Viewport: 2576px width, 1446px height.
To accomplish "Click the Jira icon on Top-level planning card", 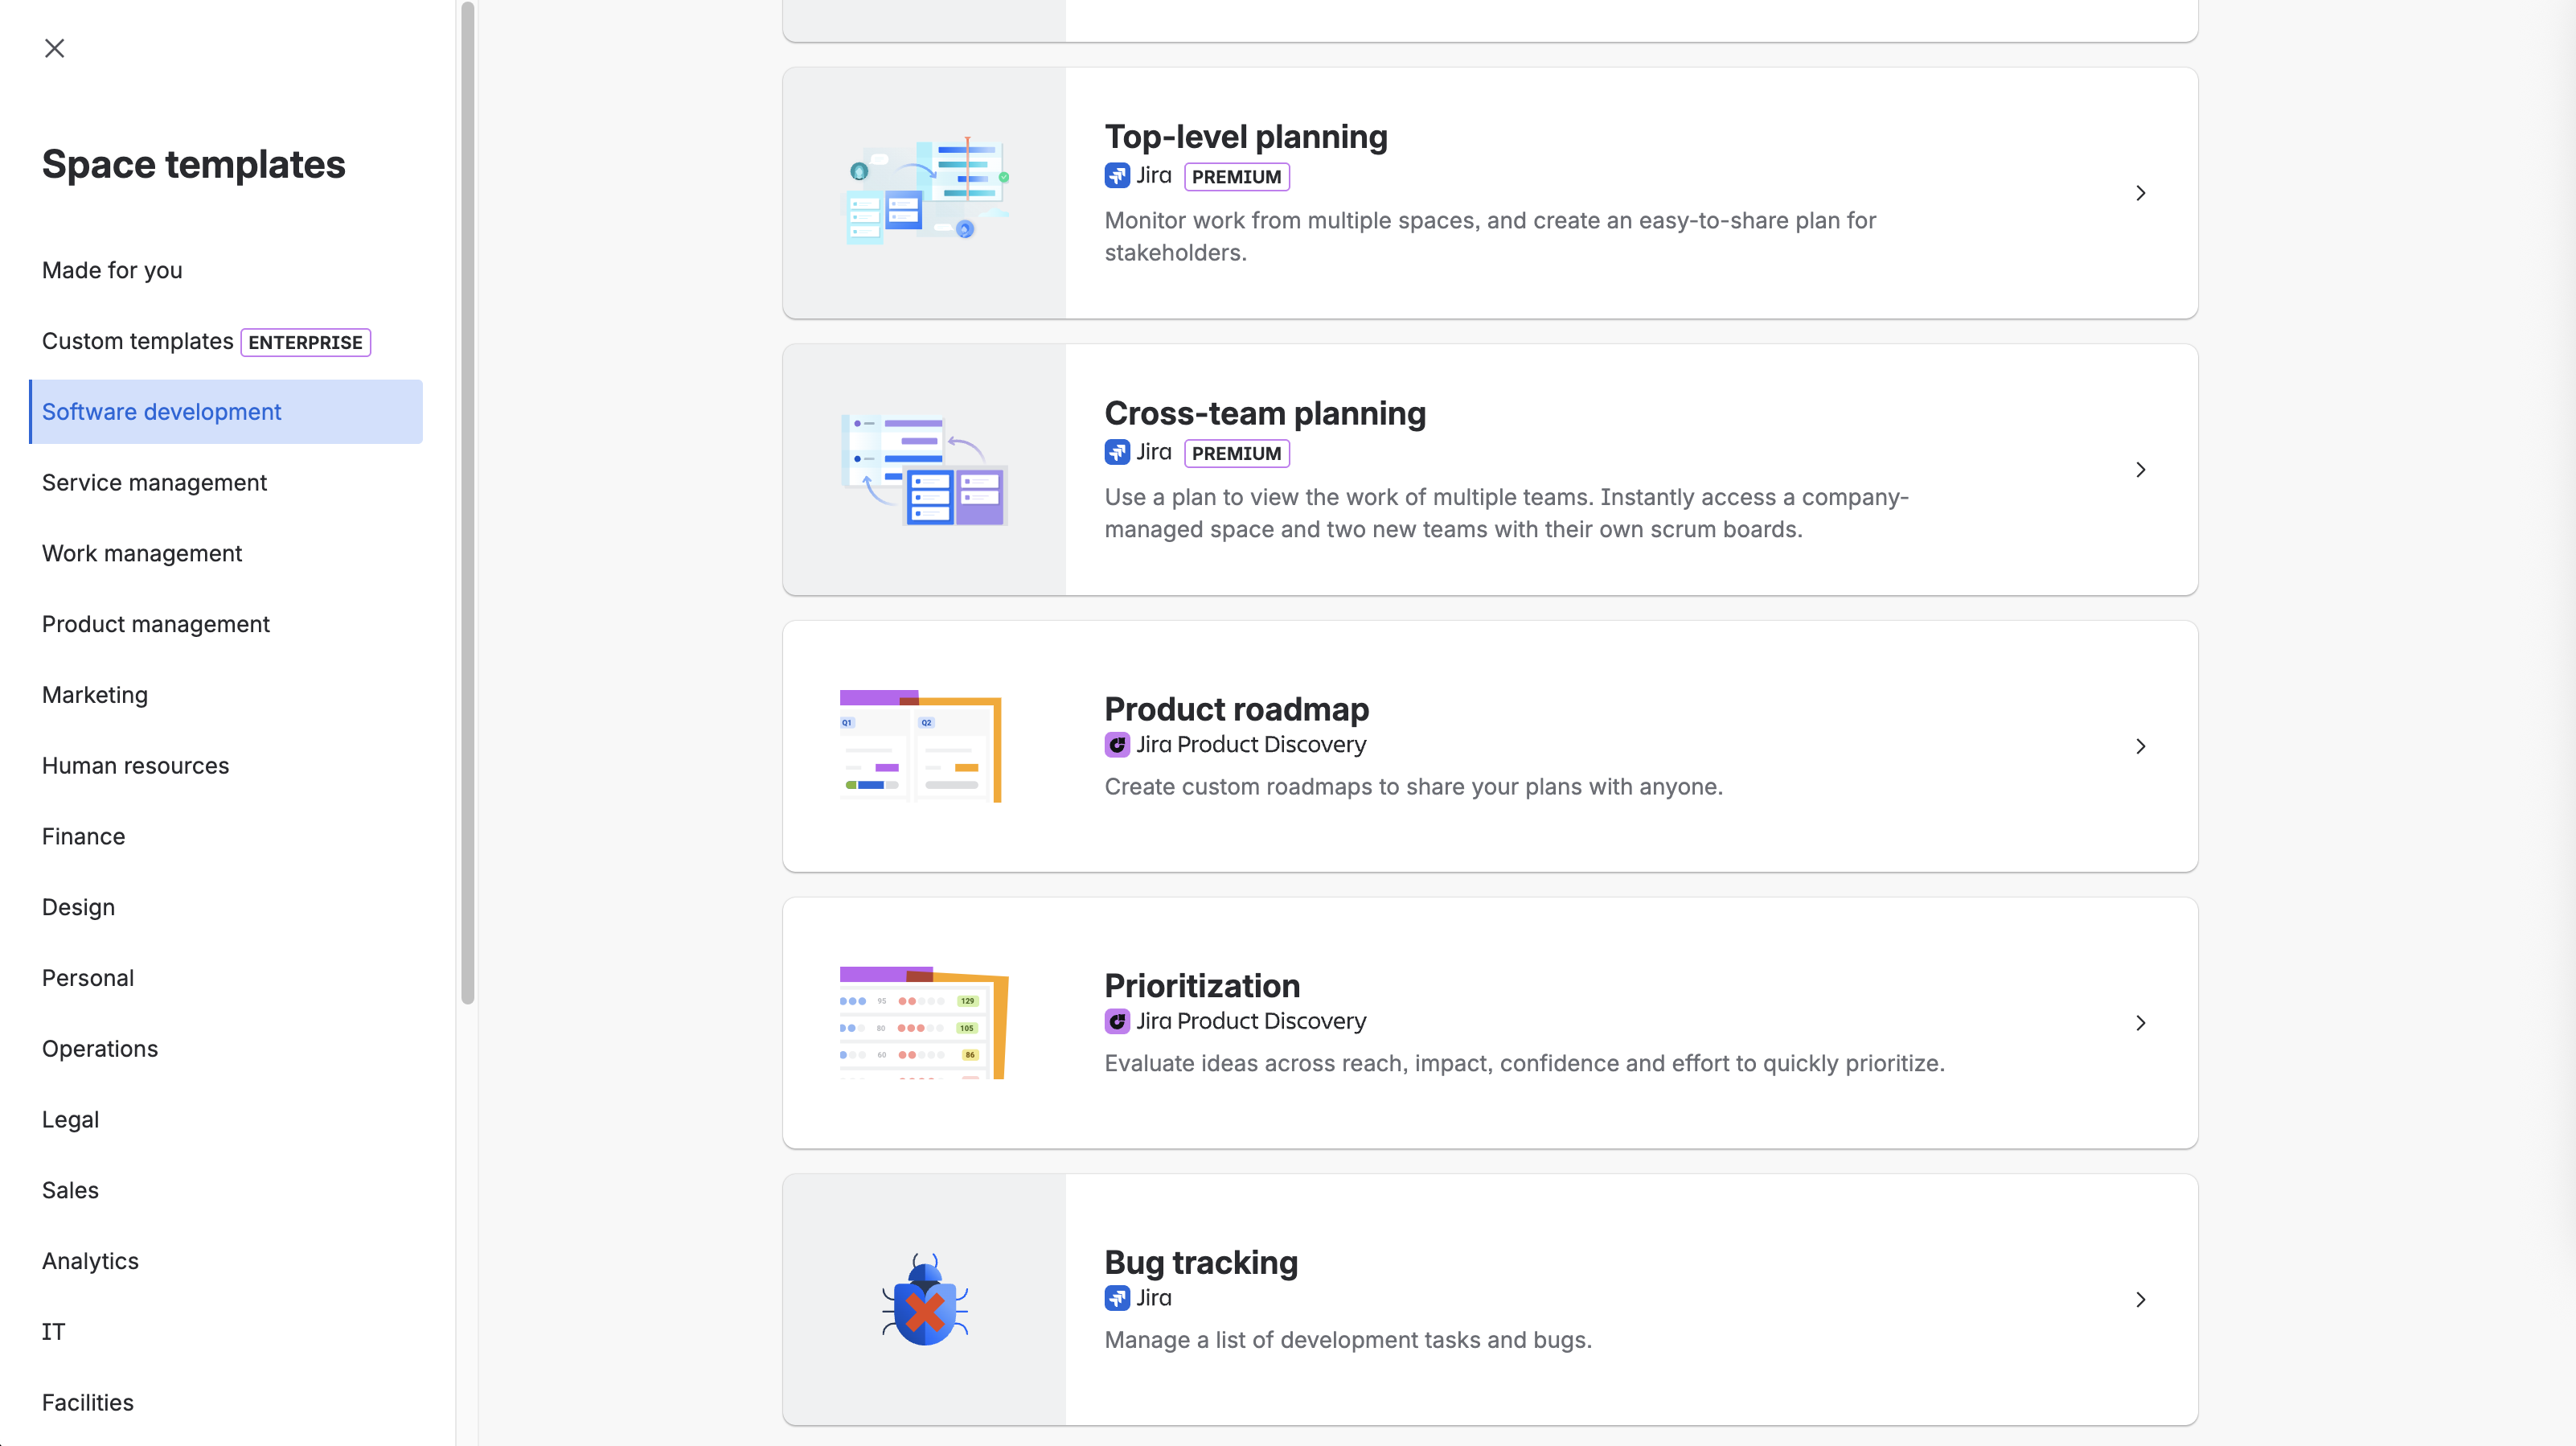I will (1117, 175).
